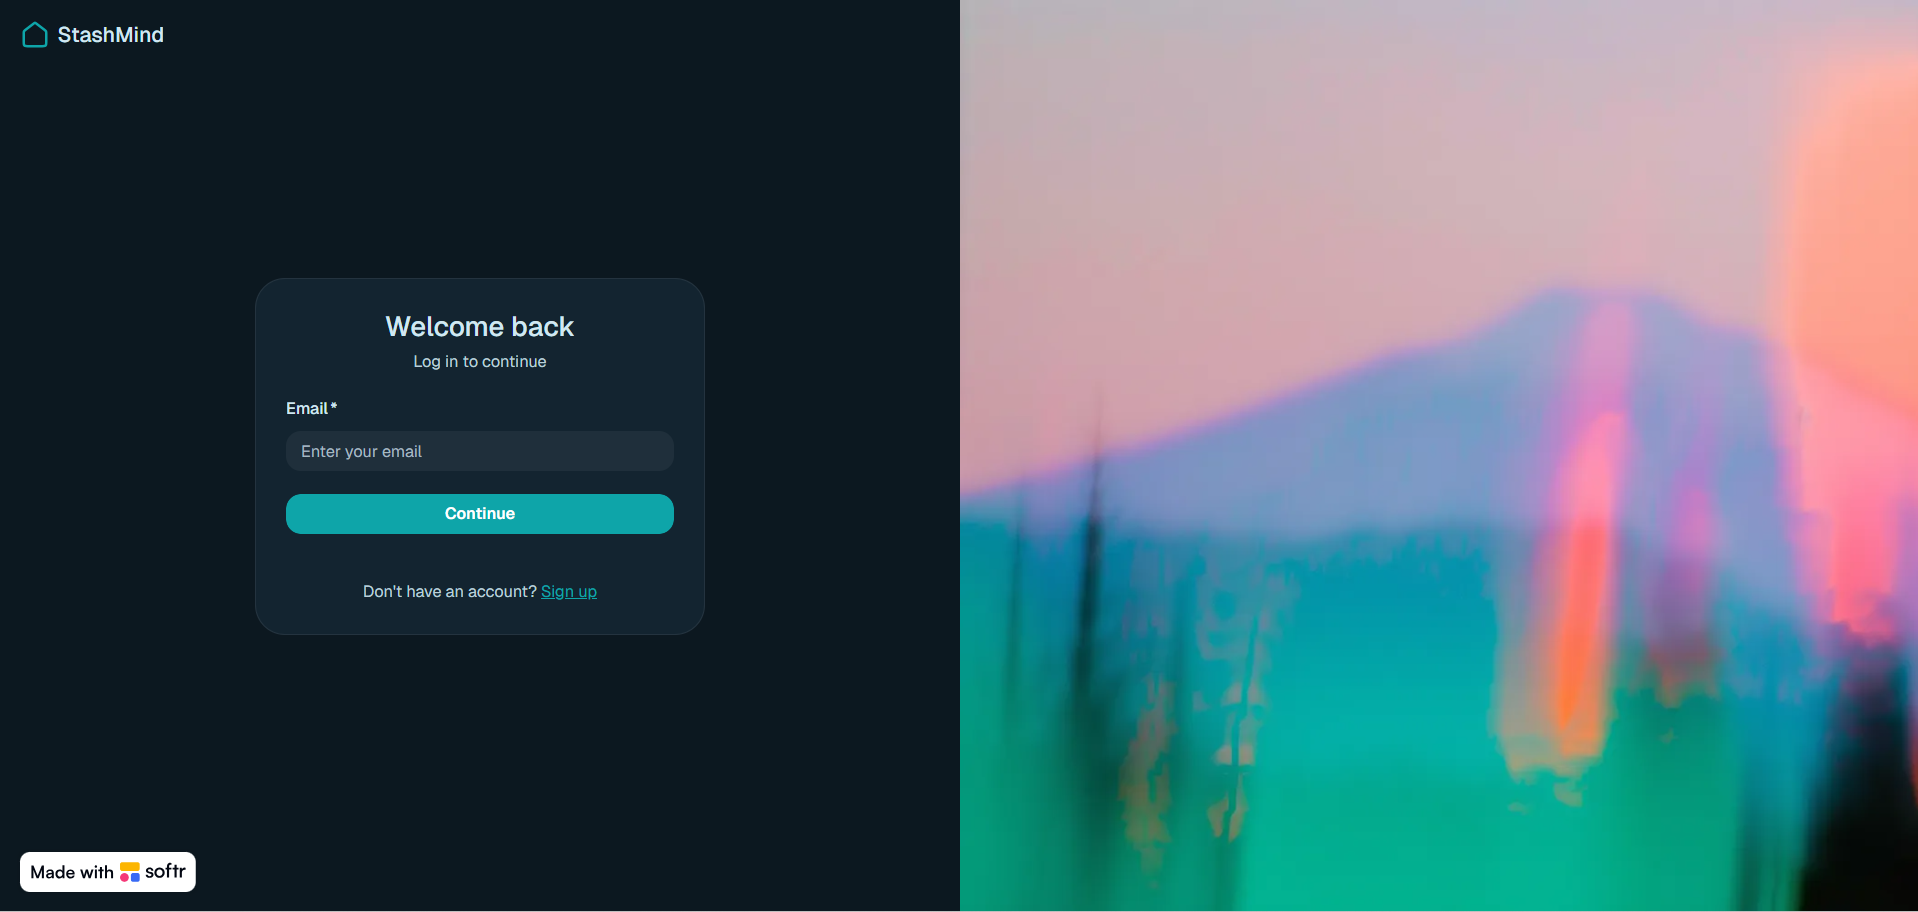Click the softr wordmark in badge

(x=165, y=871)
